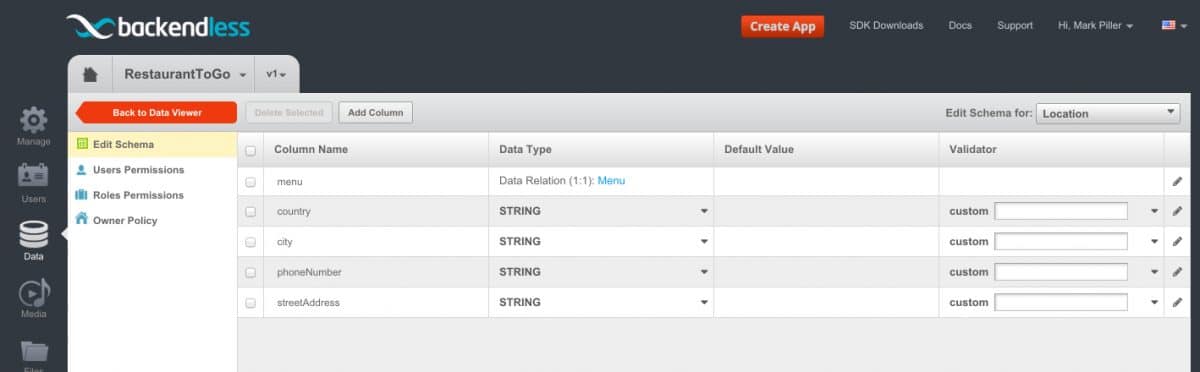This screenshot has height=372, width=1200.
Task: Click the Default Value header
Action: click(759, 149)
